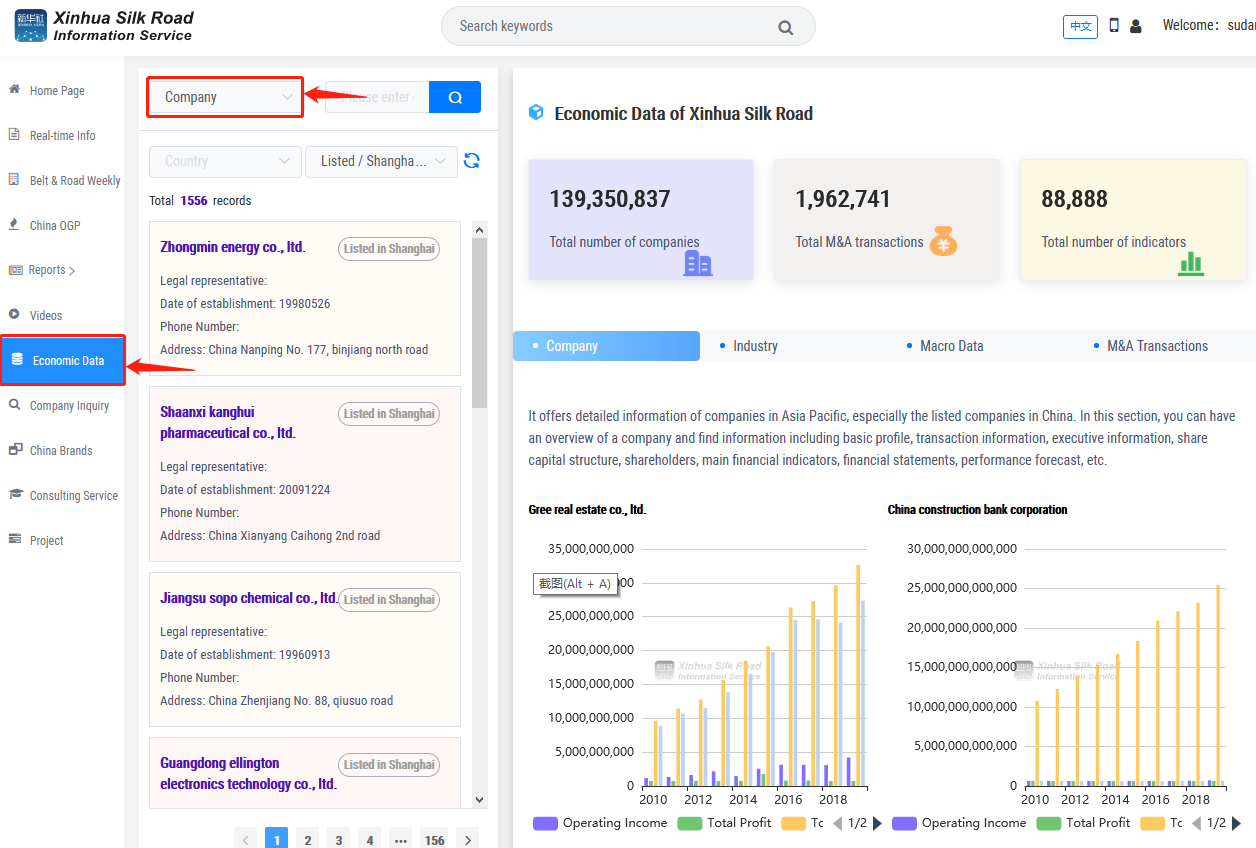Go to previous legend page in Gree chart
This screenshot has height=848, width=1256.
pos(837,823)
